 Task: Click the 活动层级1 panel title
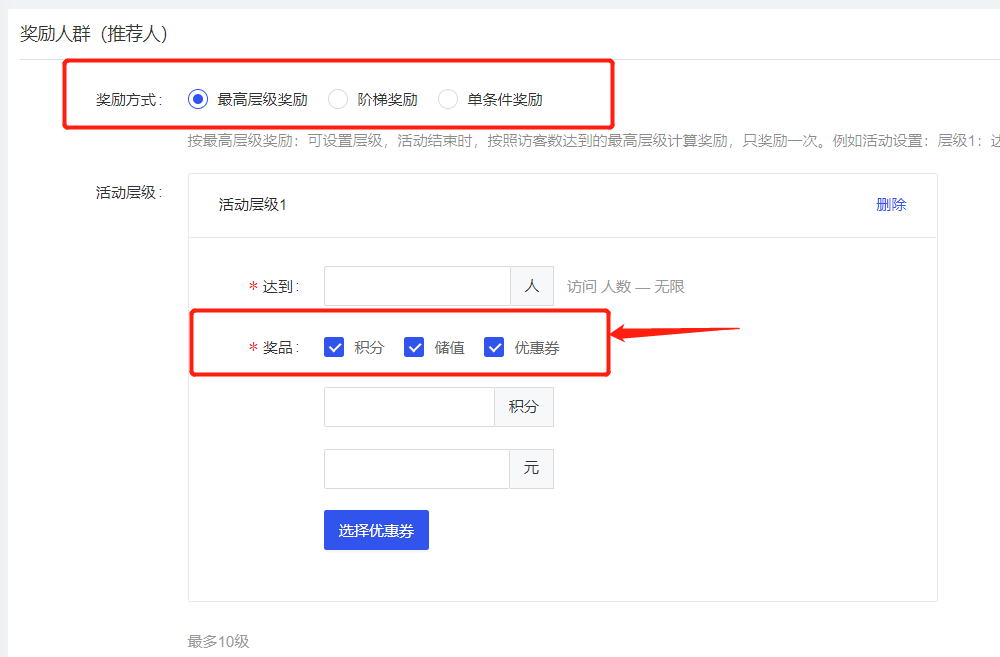click(252, 205)
